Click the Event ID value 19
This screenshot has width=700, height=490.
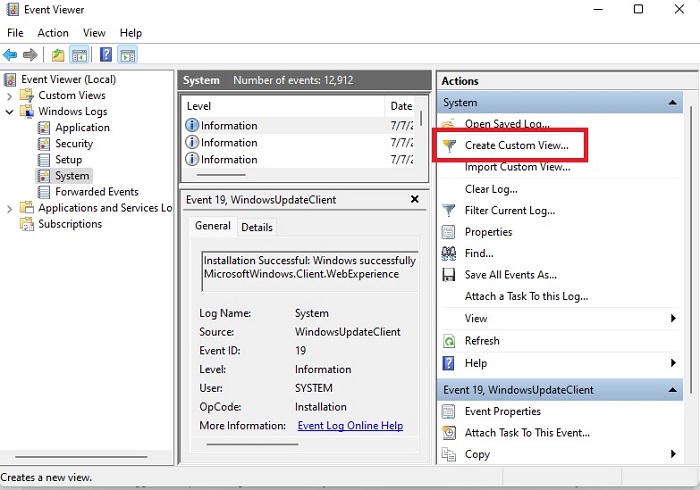[300, 351]
